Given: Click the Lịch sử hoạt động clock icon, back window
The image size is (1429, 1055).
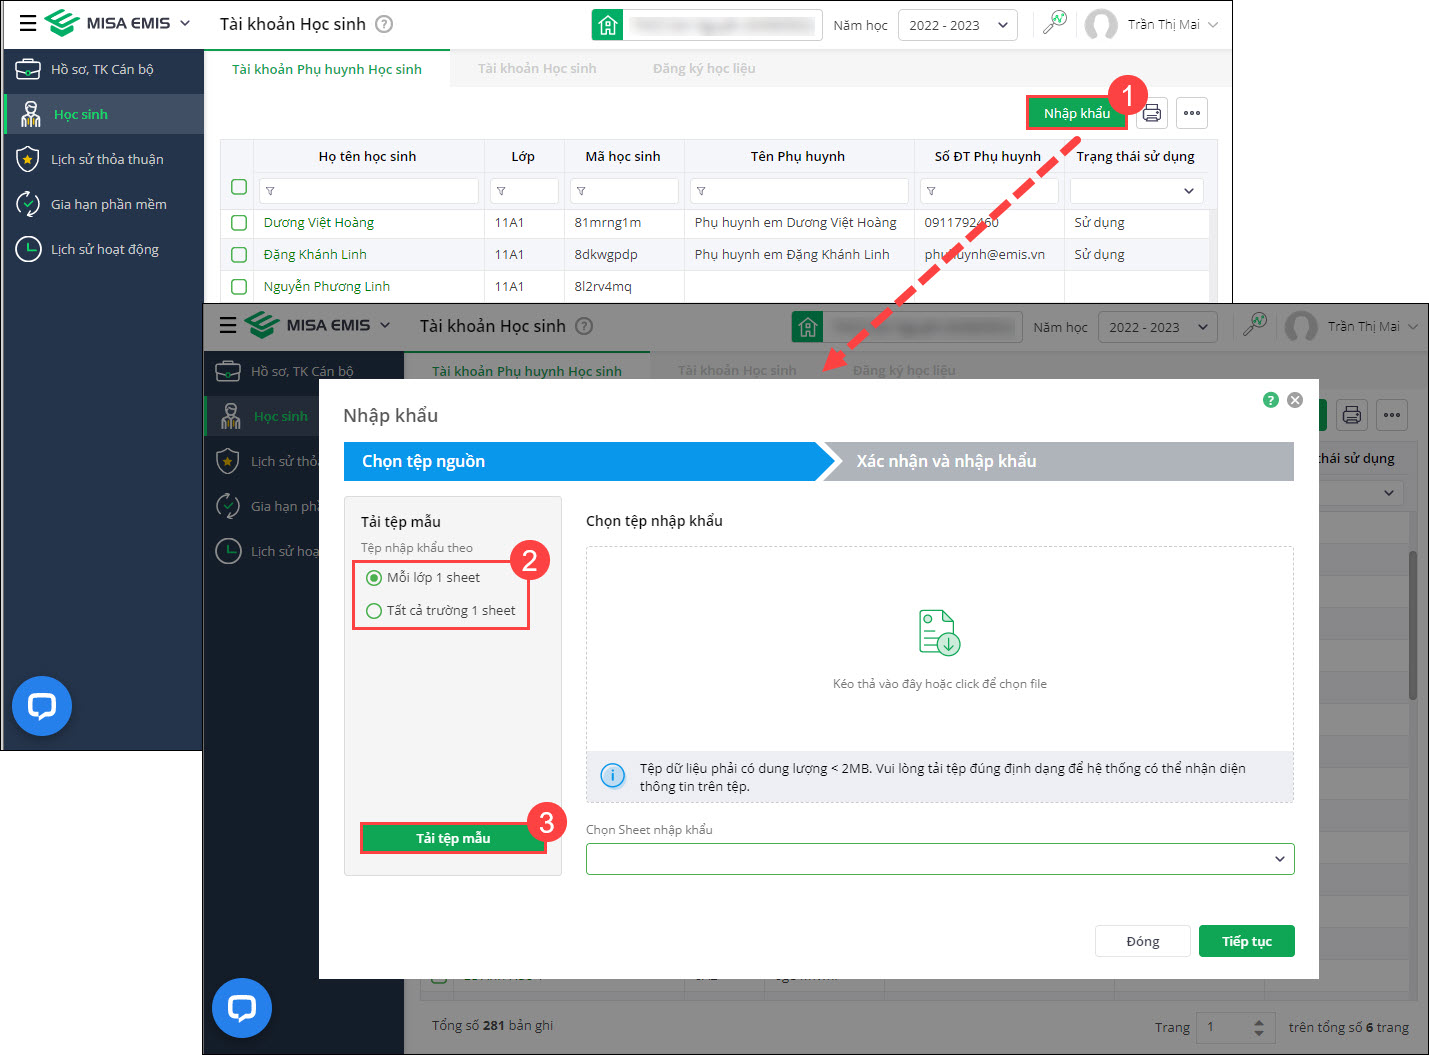Looking at the screenshot, I should [28, 249].
